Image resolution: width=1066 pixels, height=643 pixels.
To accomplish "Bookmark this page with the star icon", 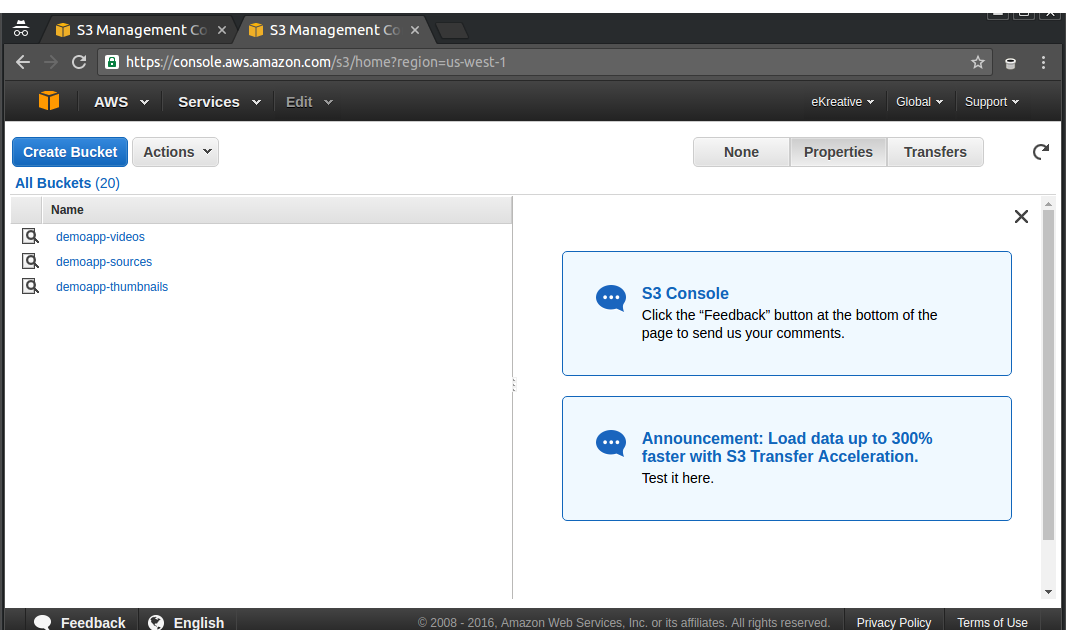I will (977, 62).
